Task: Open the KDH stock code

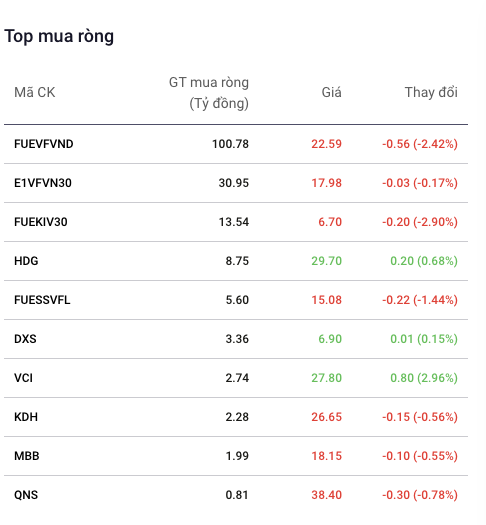Action: pos(26,417)
